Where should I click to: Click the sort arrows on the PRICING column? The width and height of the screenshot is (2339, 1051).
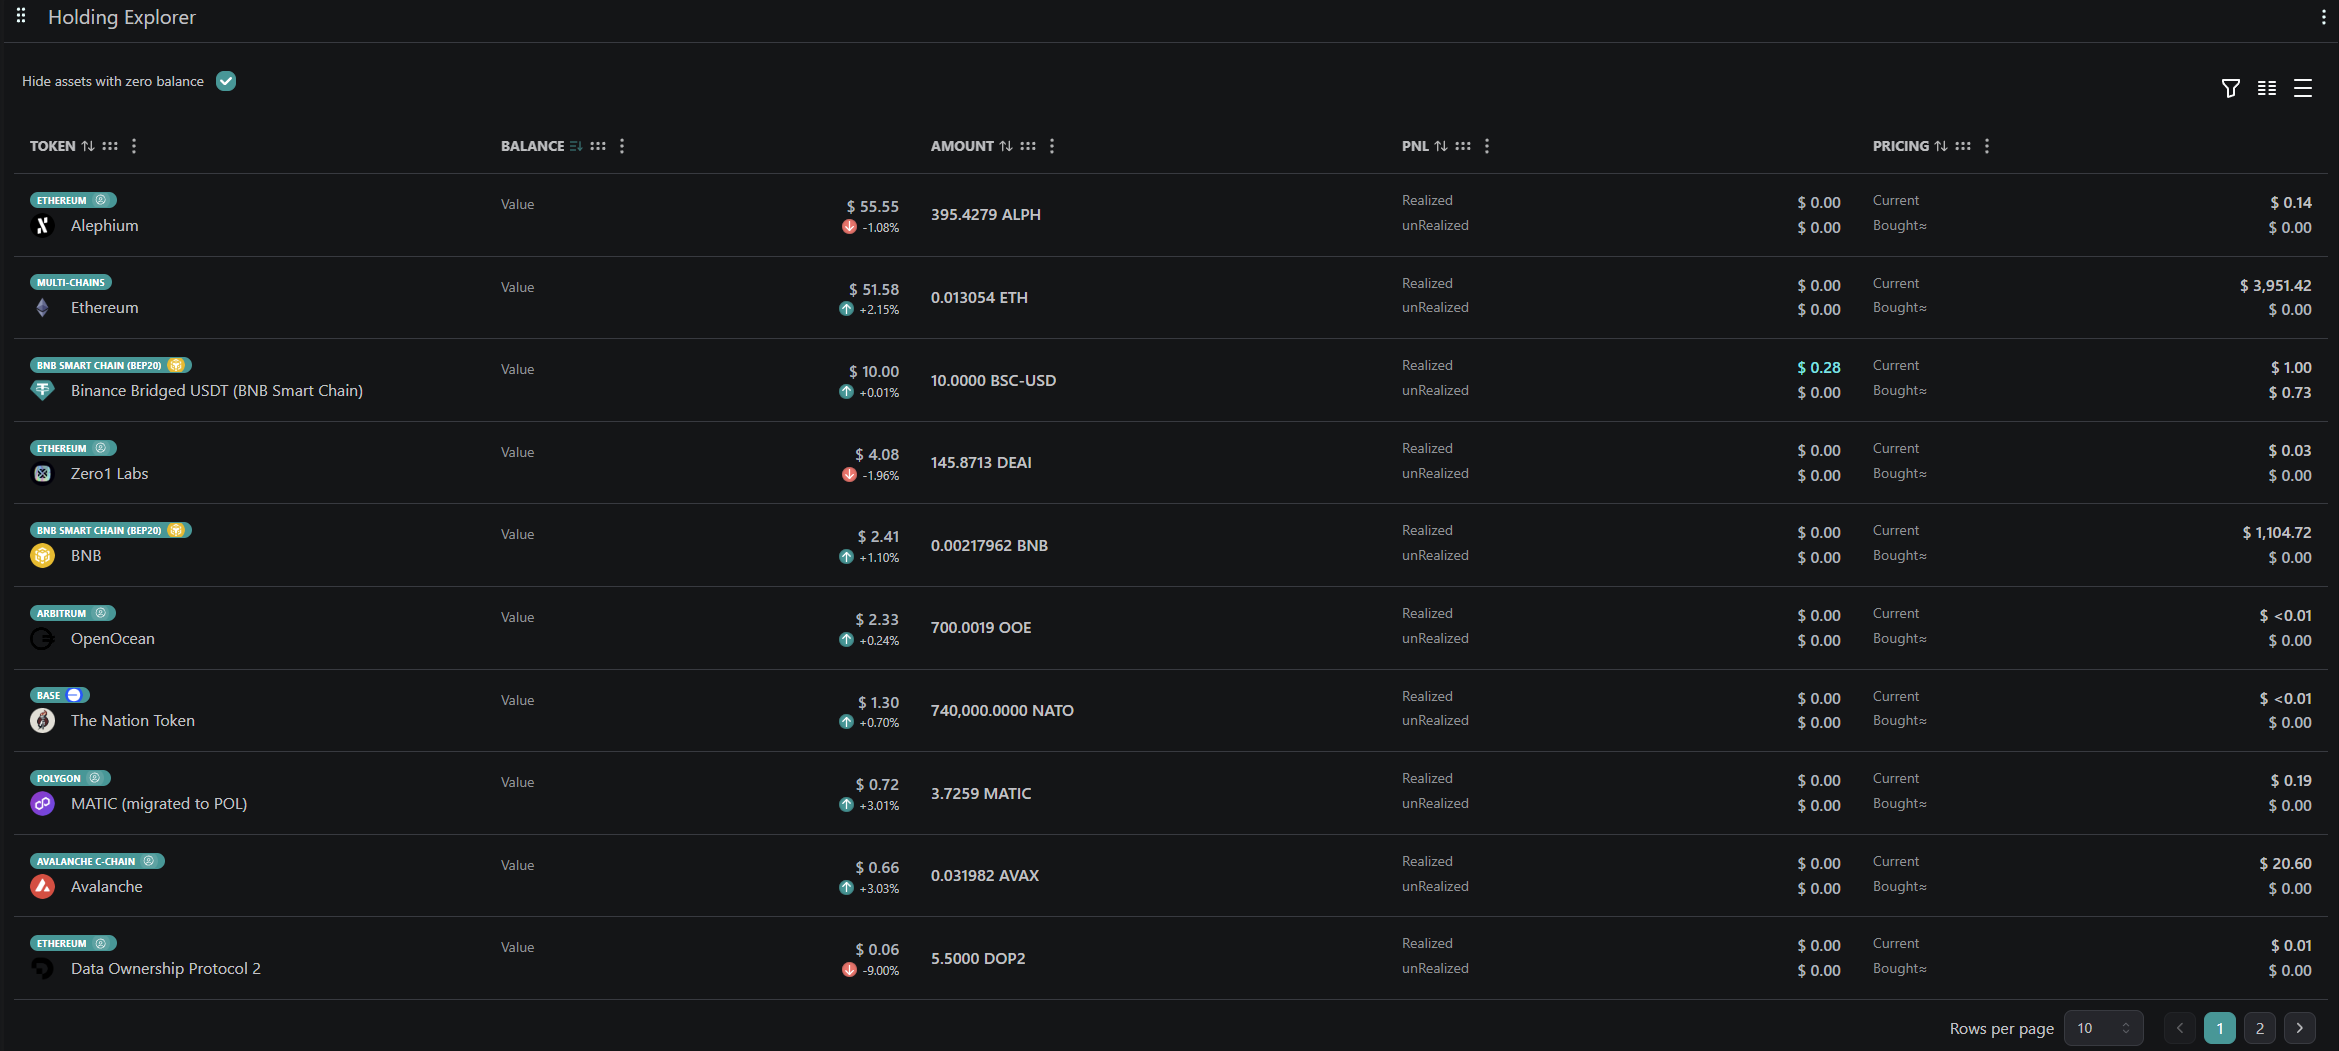[1941, 145]
